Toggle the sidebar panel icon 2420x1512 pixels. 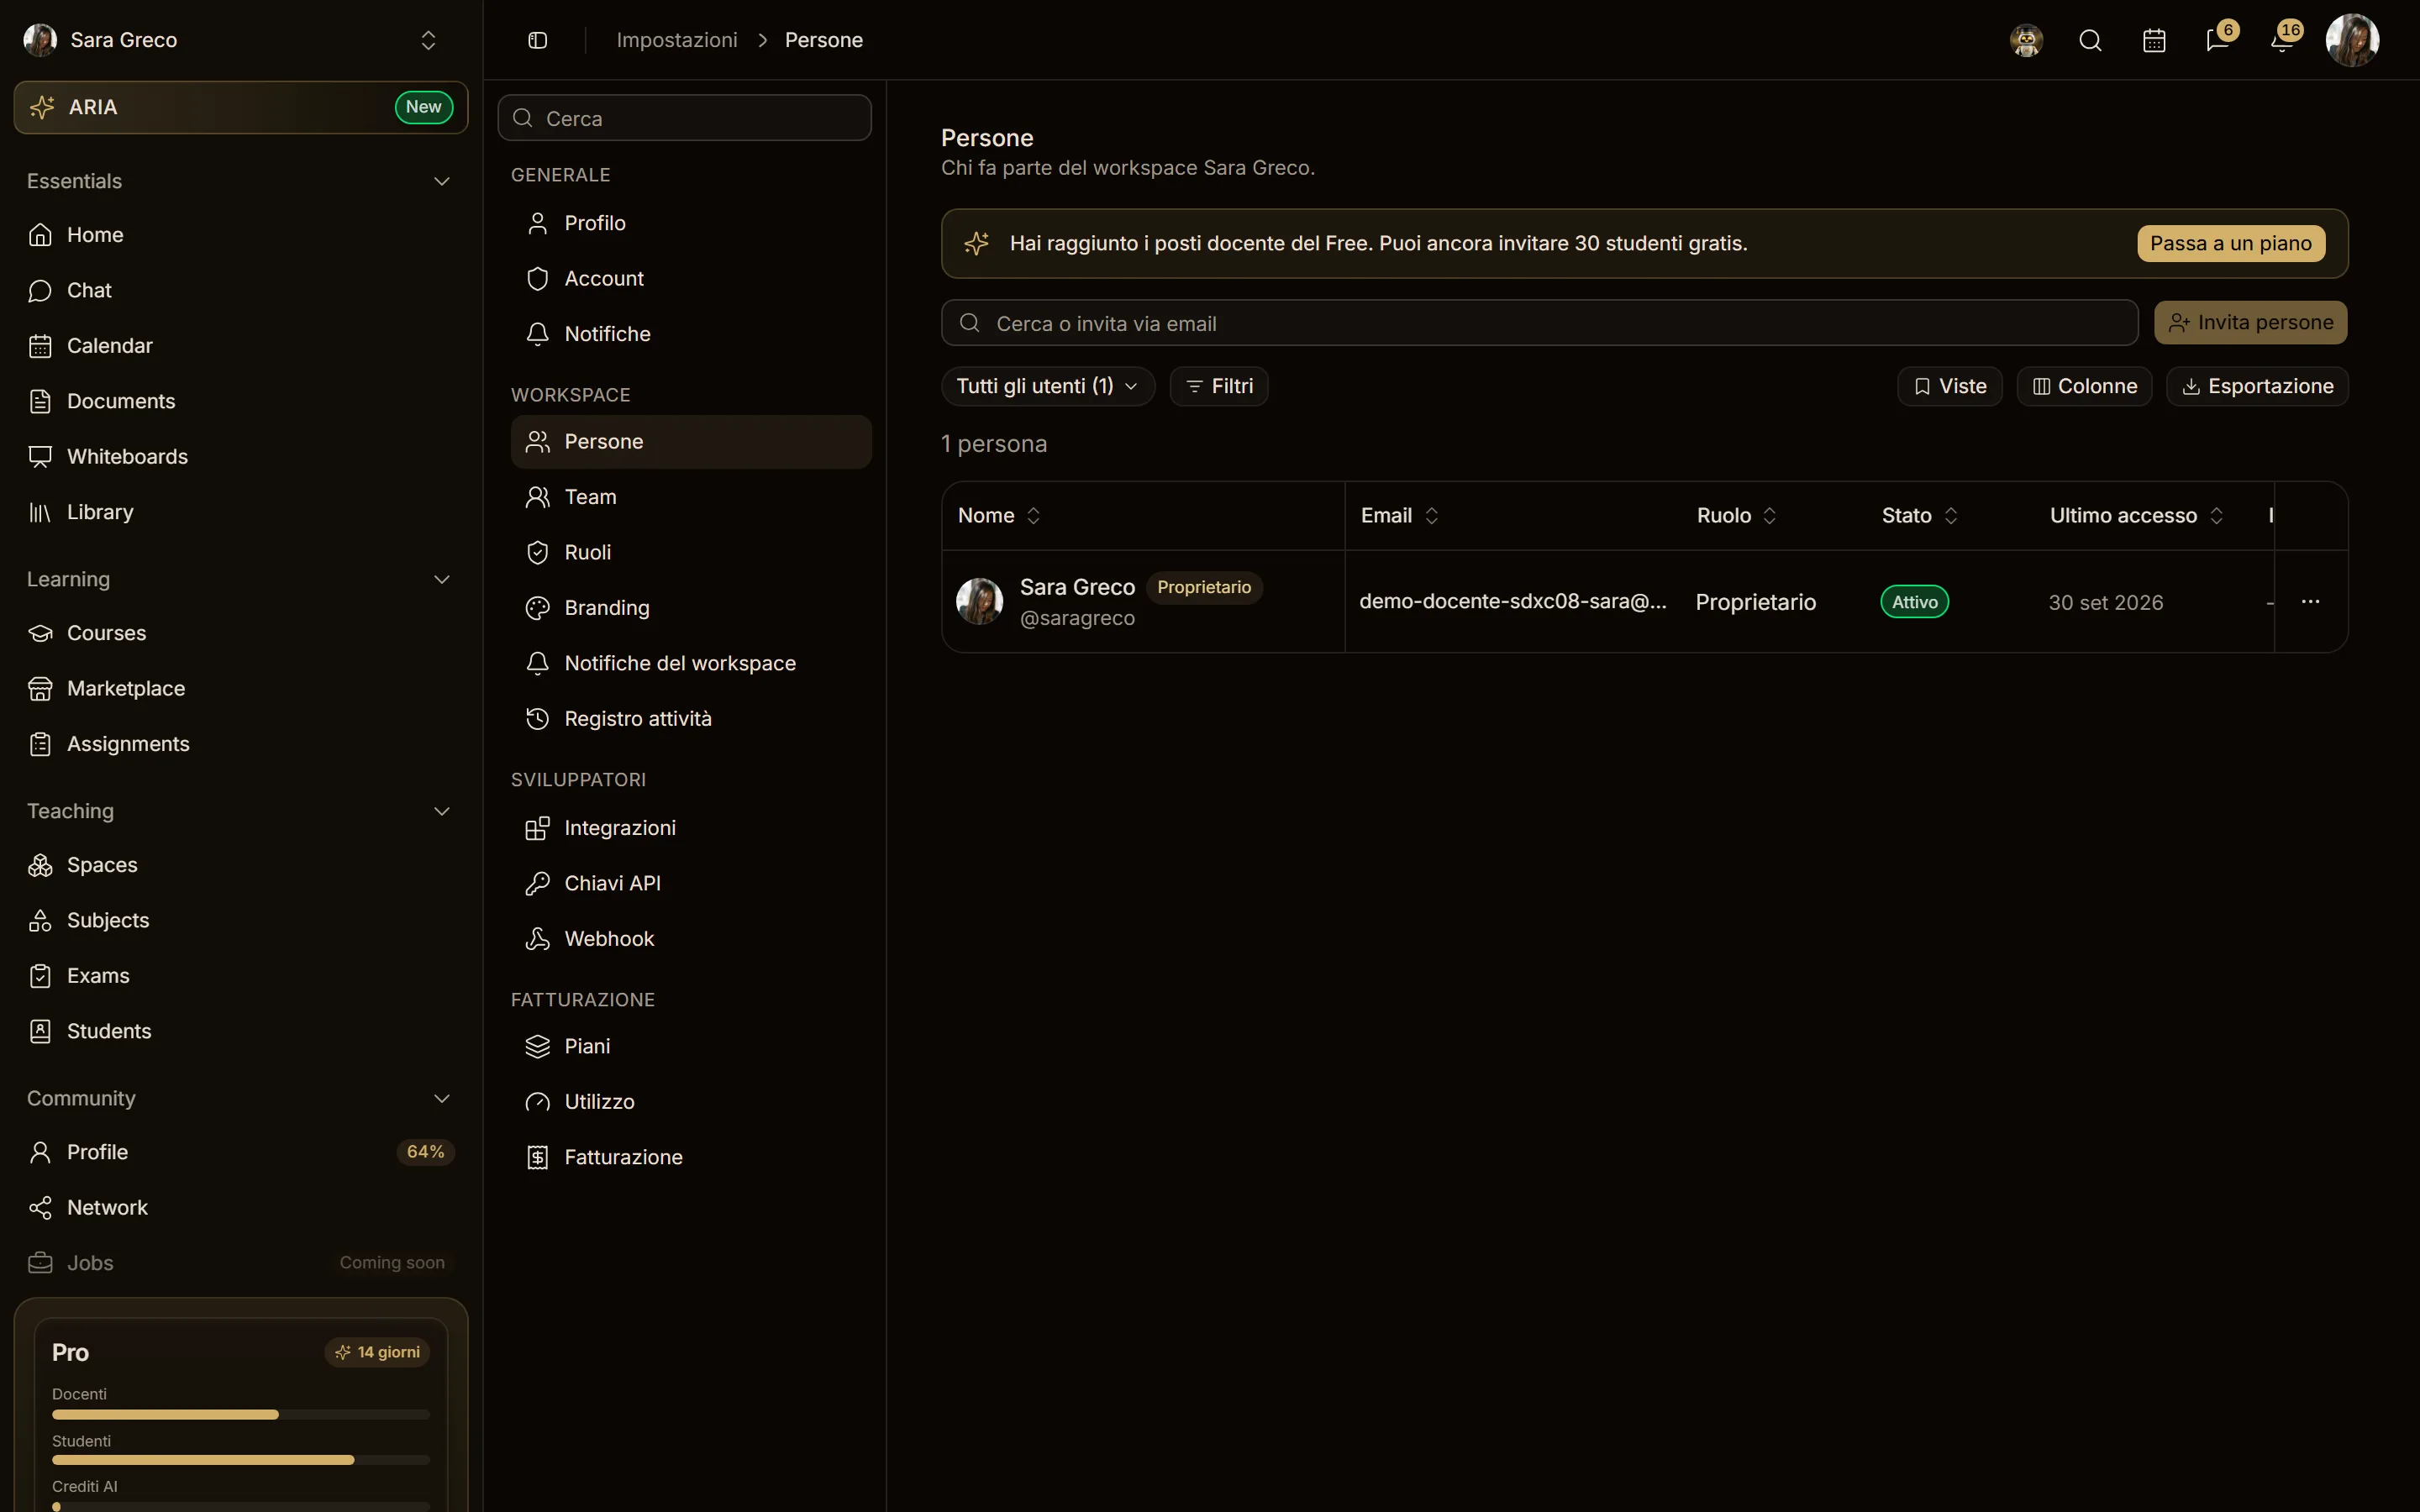point(537,40)
